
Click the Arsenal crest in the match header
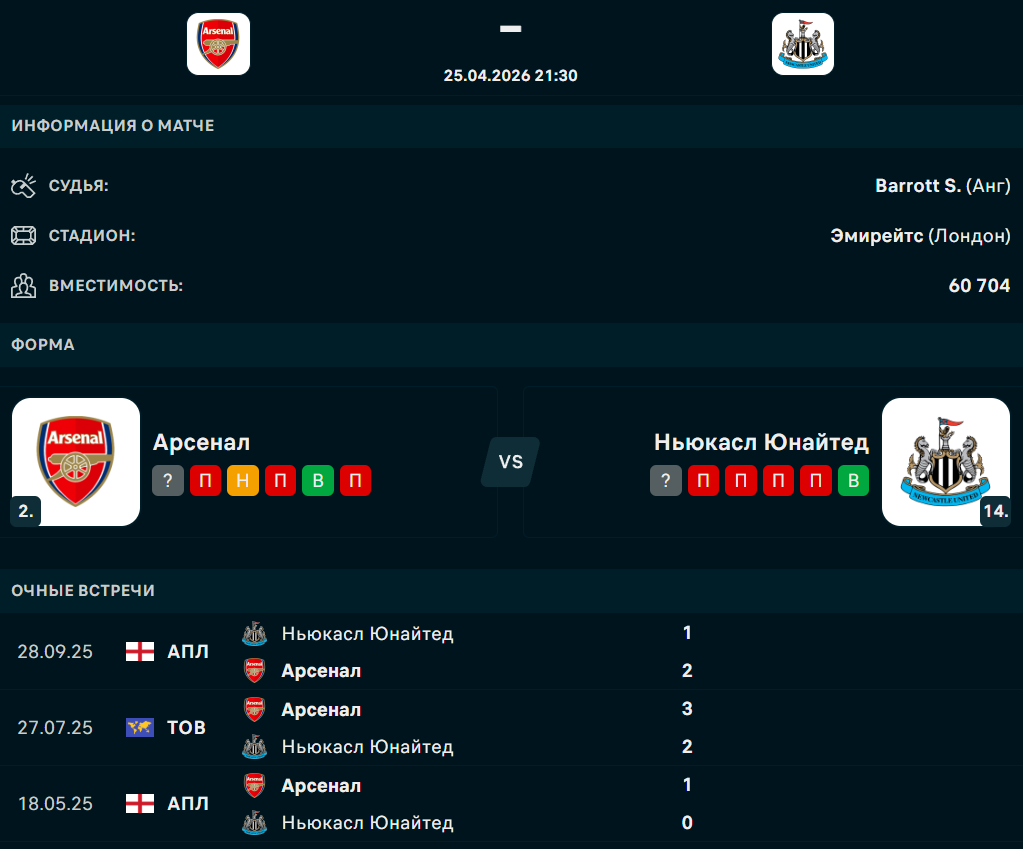click(218, 44)
